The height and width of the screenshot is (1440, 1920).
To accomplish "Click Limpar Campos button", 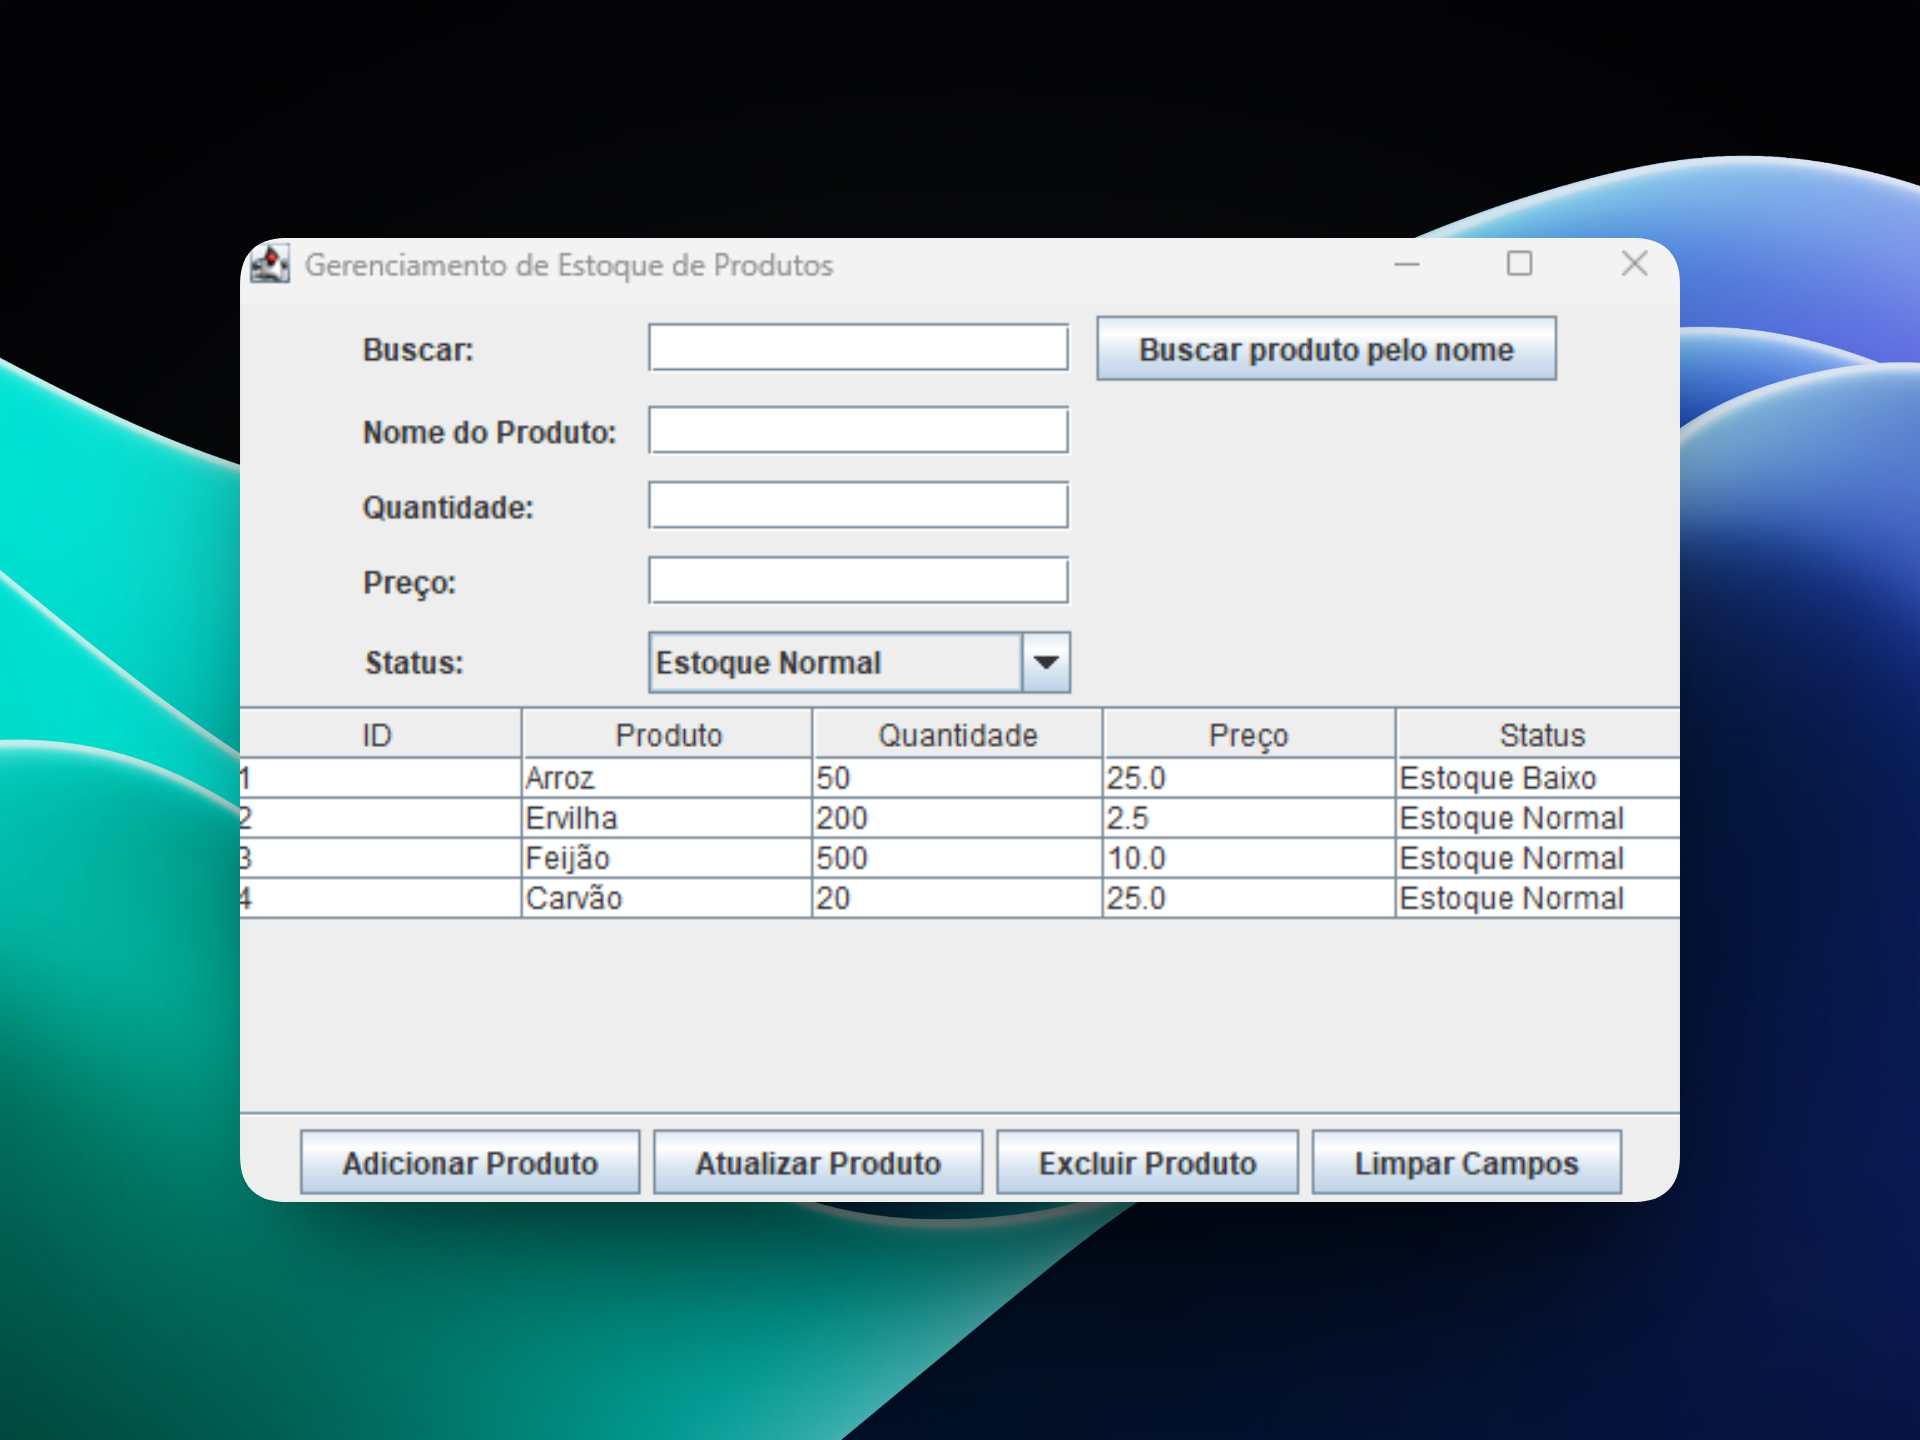I will pos(1465,1163).
